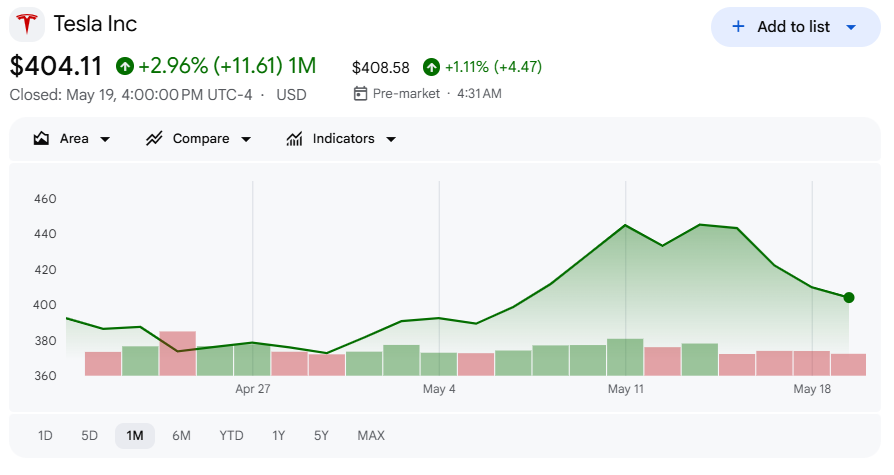Screen dimensions: 894x475
Task: Open the Add to list dropdown arrow
Action: point(851,27)
